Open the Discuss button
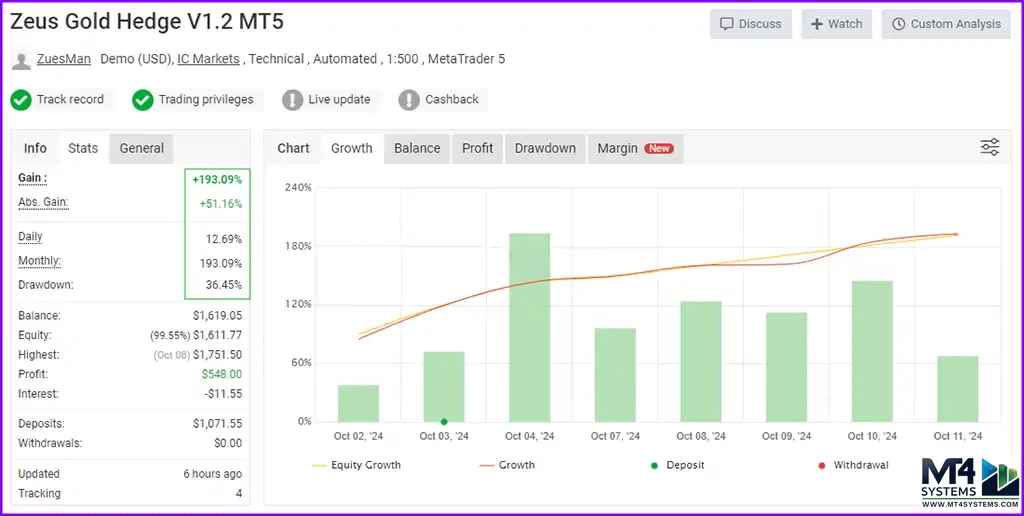The height and width of the screenshot is (516, 1024). pos(751,24)
